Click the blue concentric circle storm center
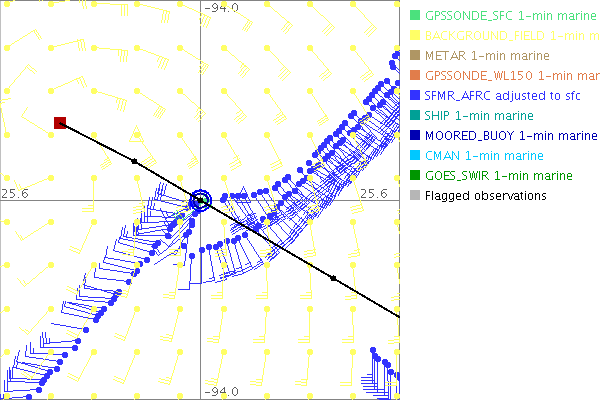This screenshot has height=400, width=600. [x=201, y=200]
